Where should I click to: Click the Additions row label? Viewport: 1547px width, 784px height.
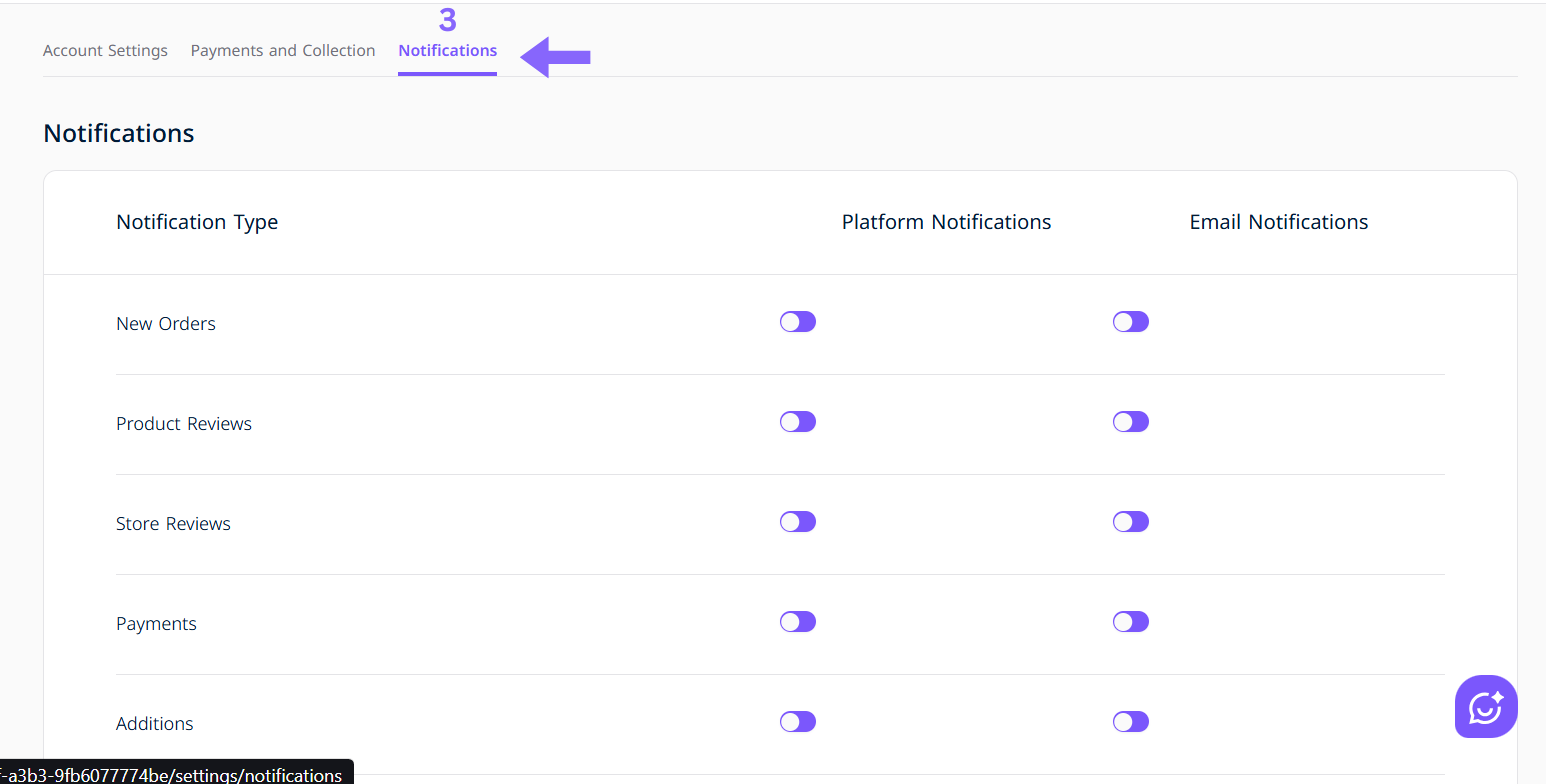point(155,723)
